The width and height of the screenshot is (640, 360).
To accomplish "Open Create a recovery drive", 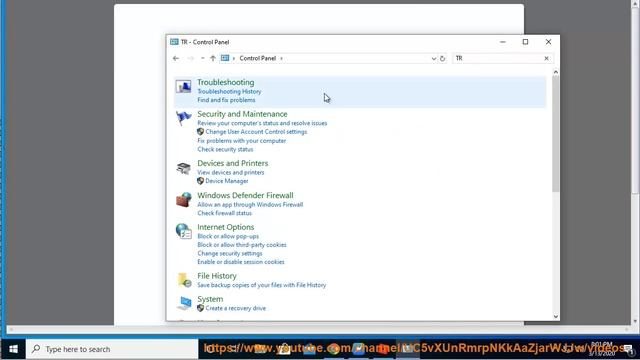I will [x=236, y=308].
